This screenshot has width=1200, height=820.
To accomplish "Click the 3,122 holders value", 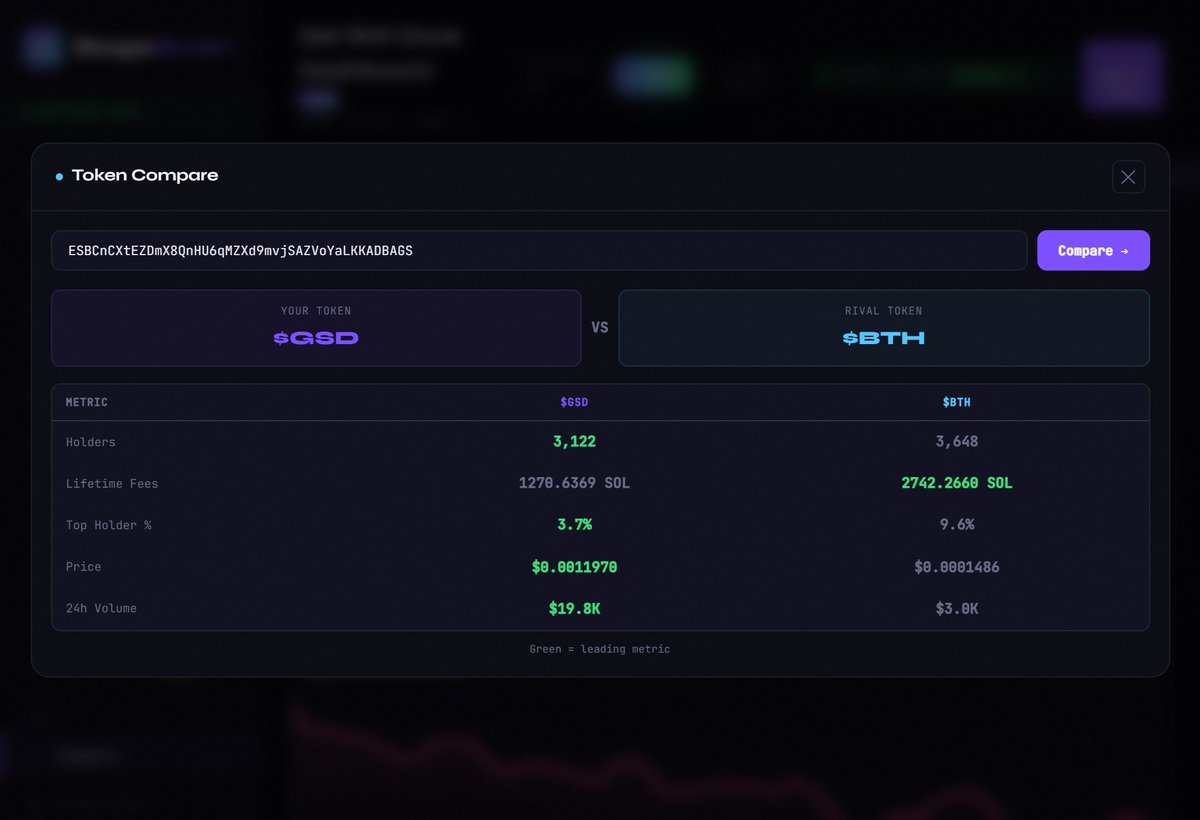I will [574, 441].
